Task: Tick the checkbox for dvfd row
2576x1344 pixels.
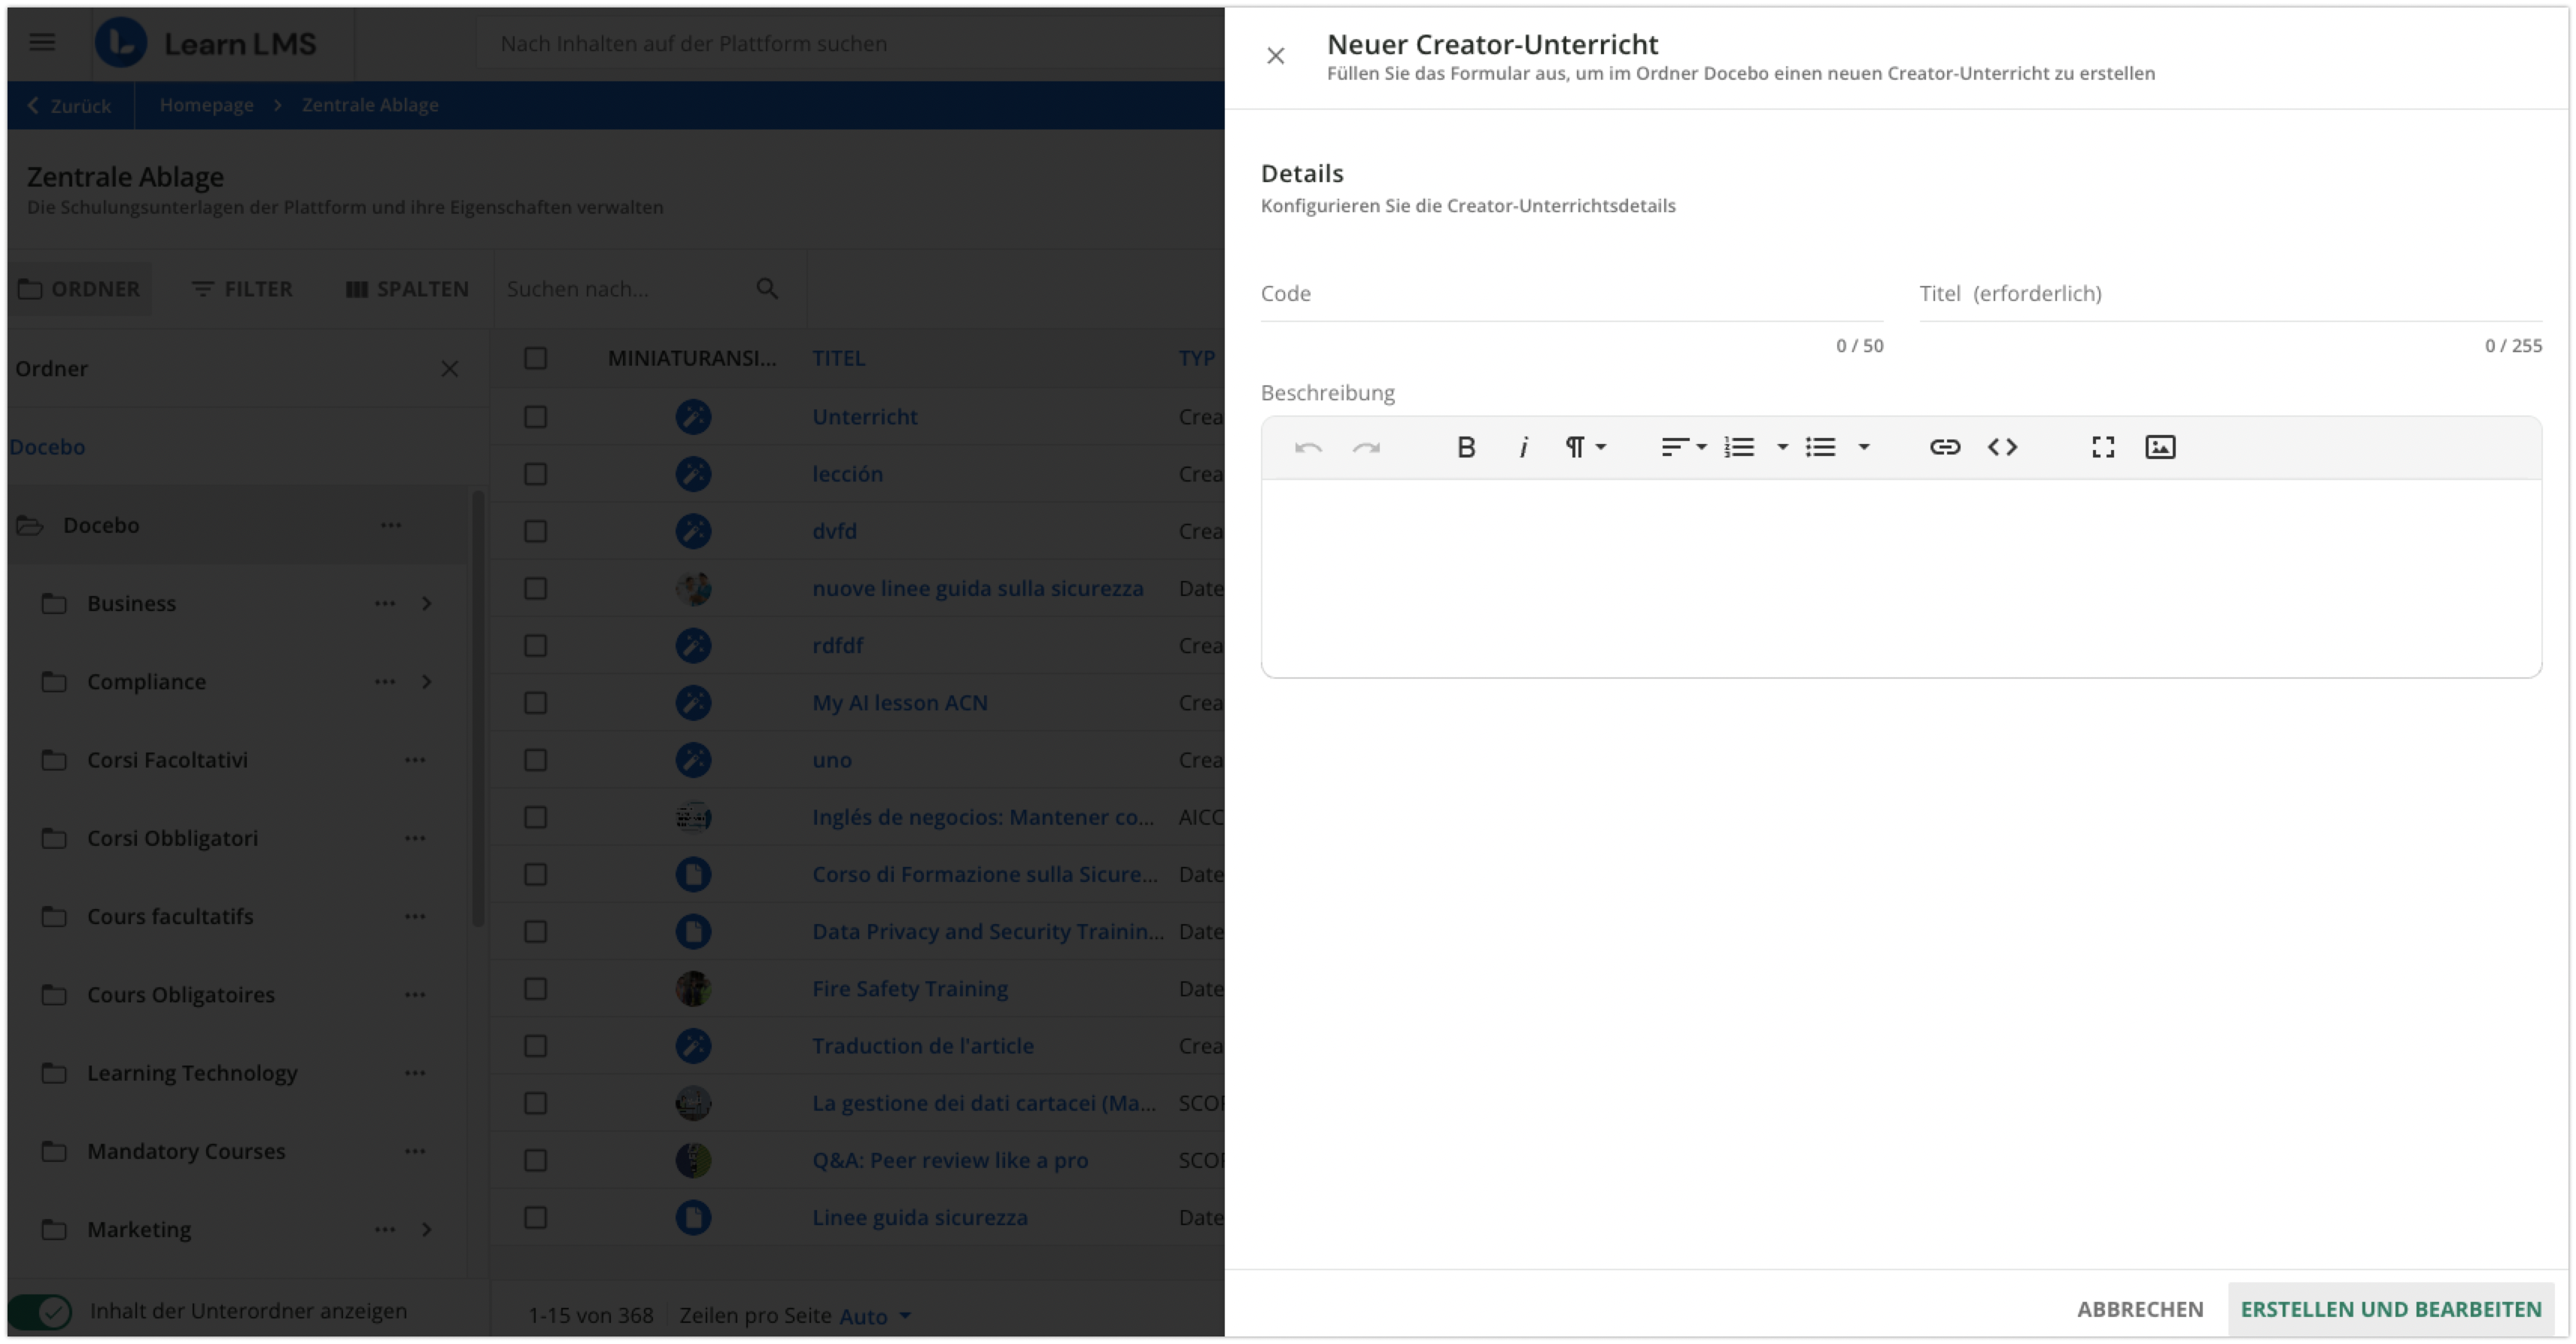Action: 536,531
